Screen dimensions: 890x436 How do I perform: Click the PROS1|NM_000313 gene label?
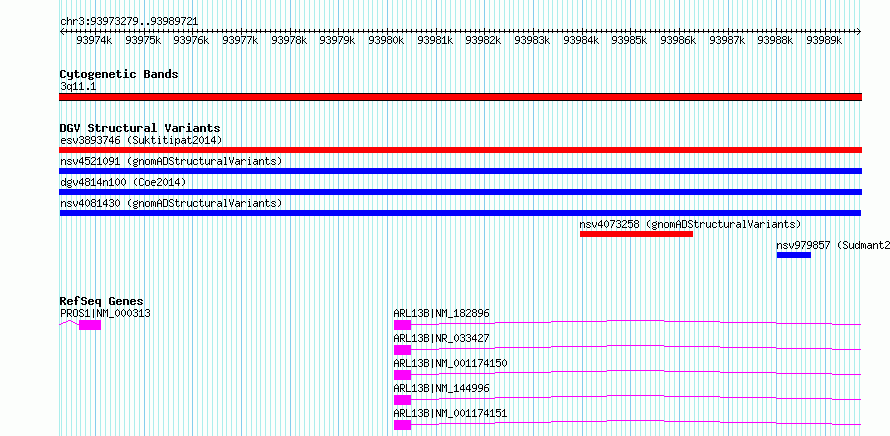(105, 313)
